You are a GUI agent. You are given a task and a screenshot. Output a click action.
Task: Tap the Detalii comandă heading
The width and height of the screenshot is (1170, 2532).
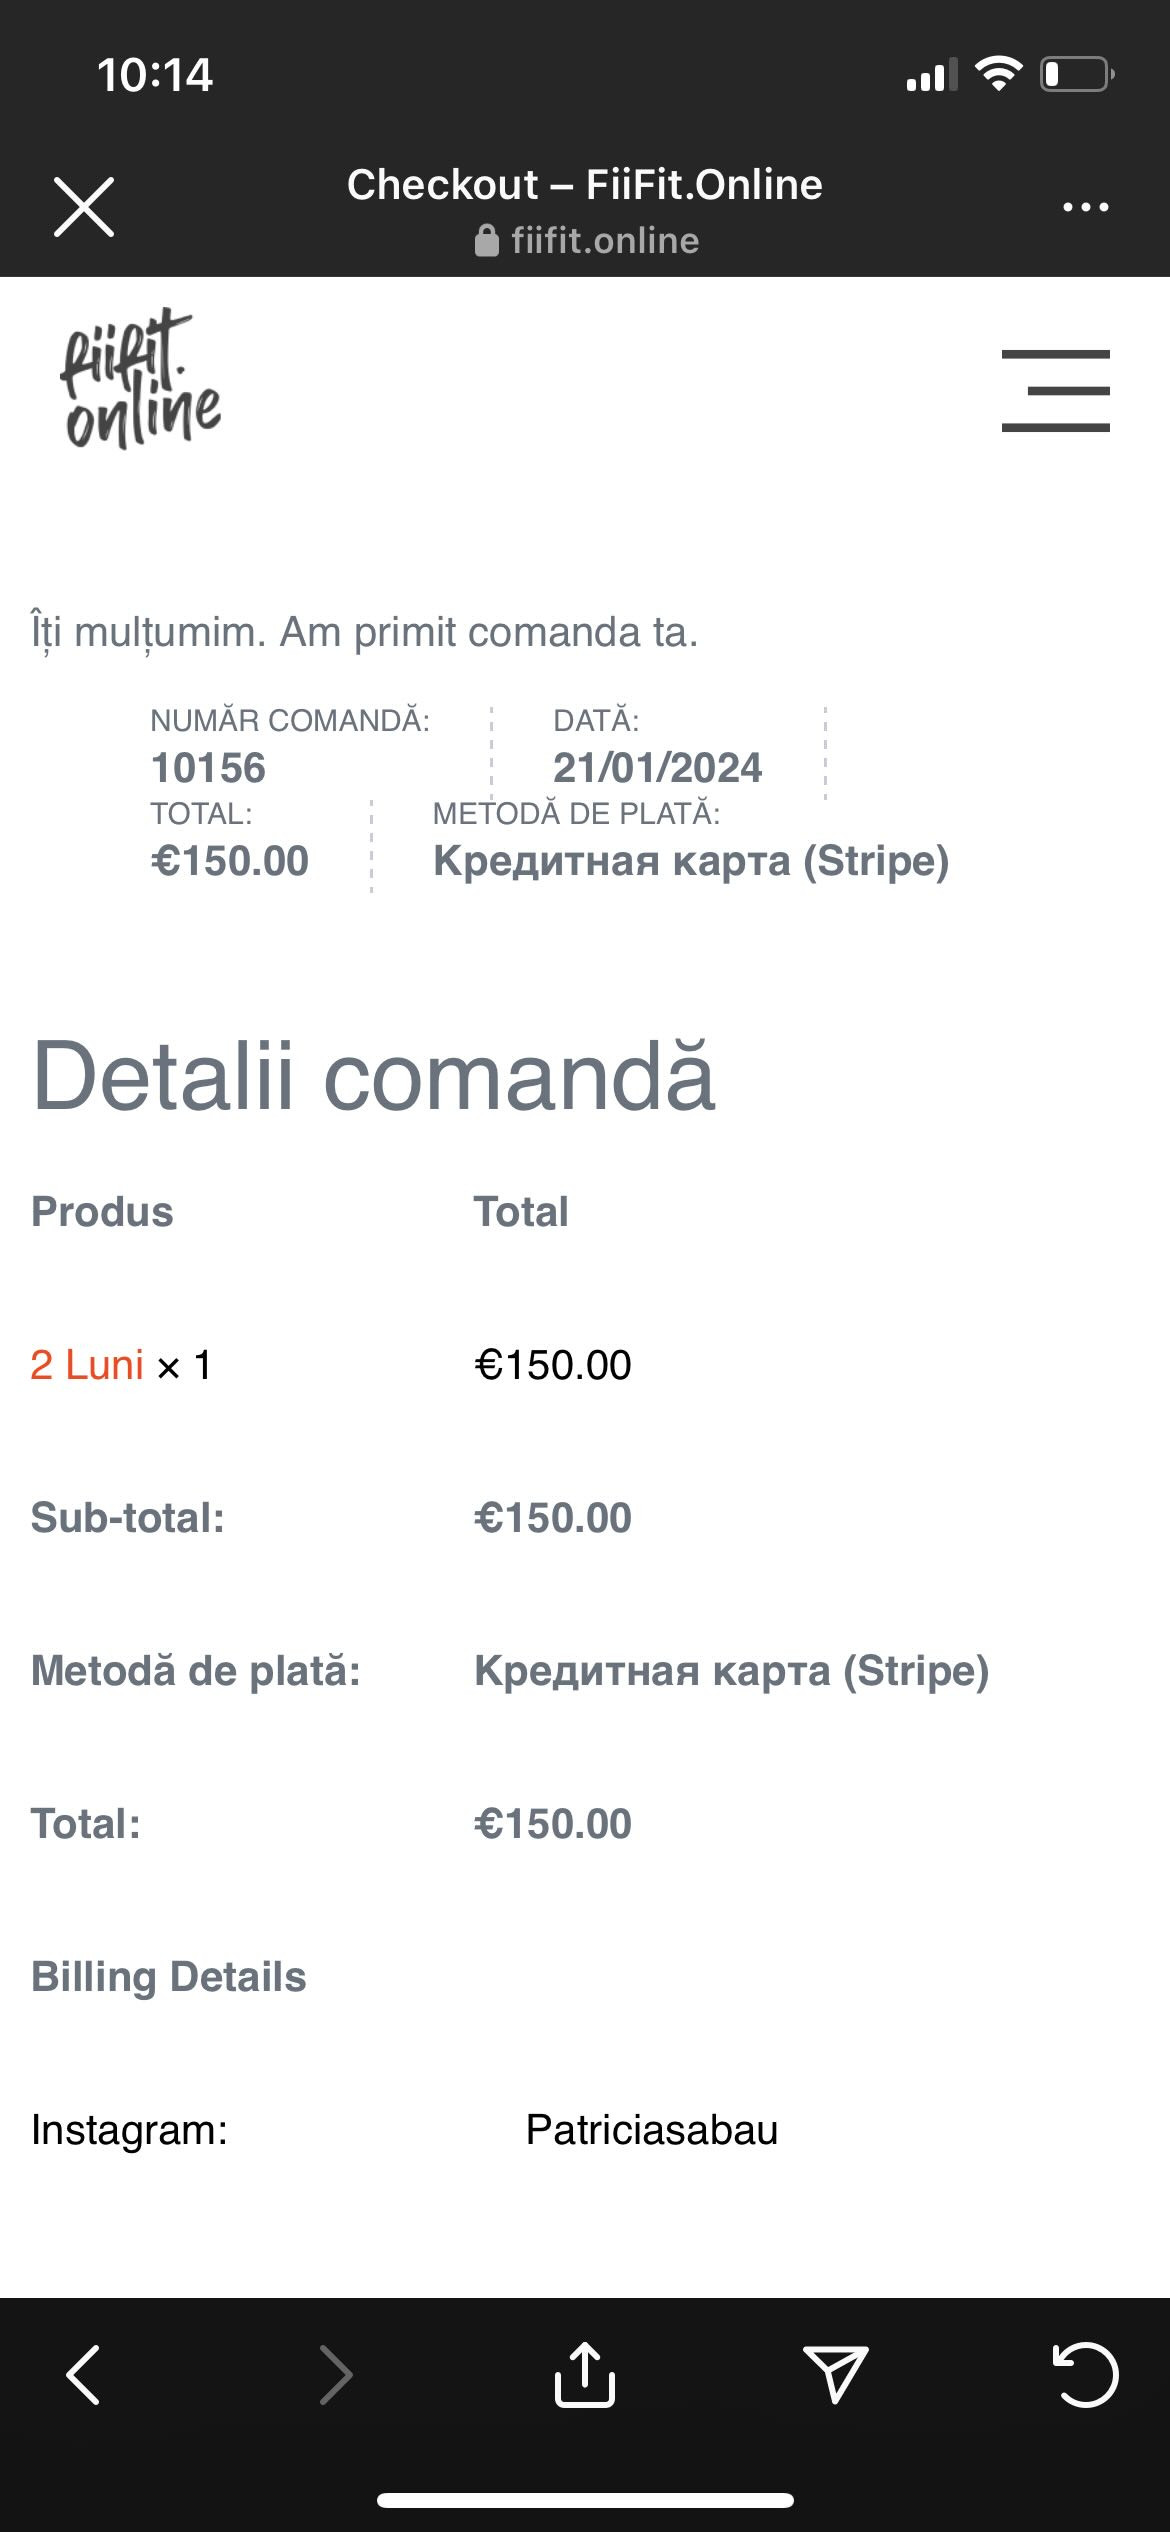pyautogui.click(x=374, y=1076)
